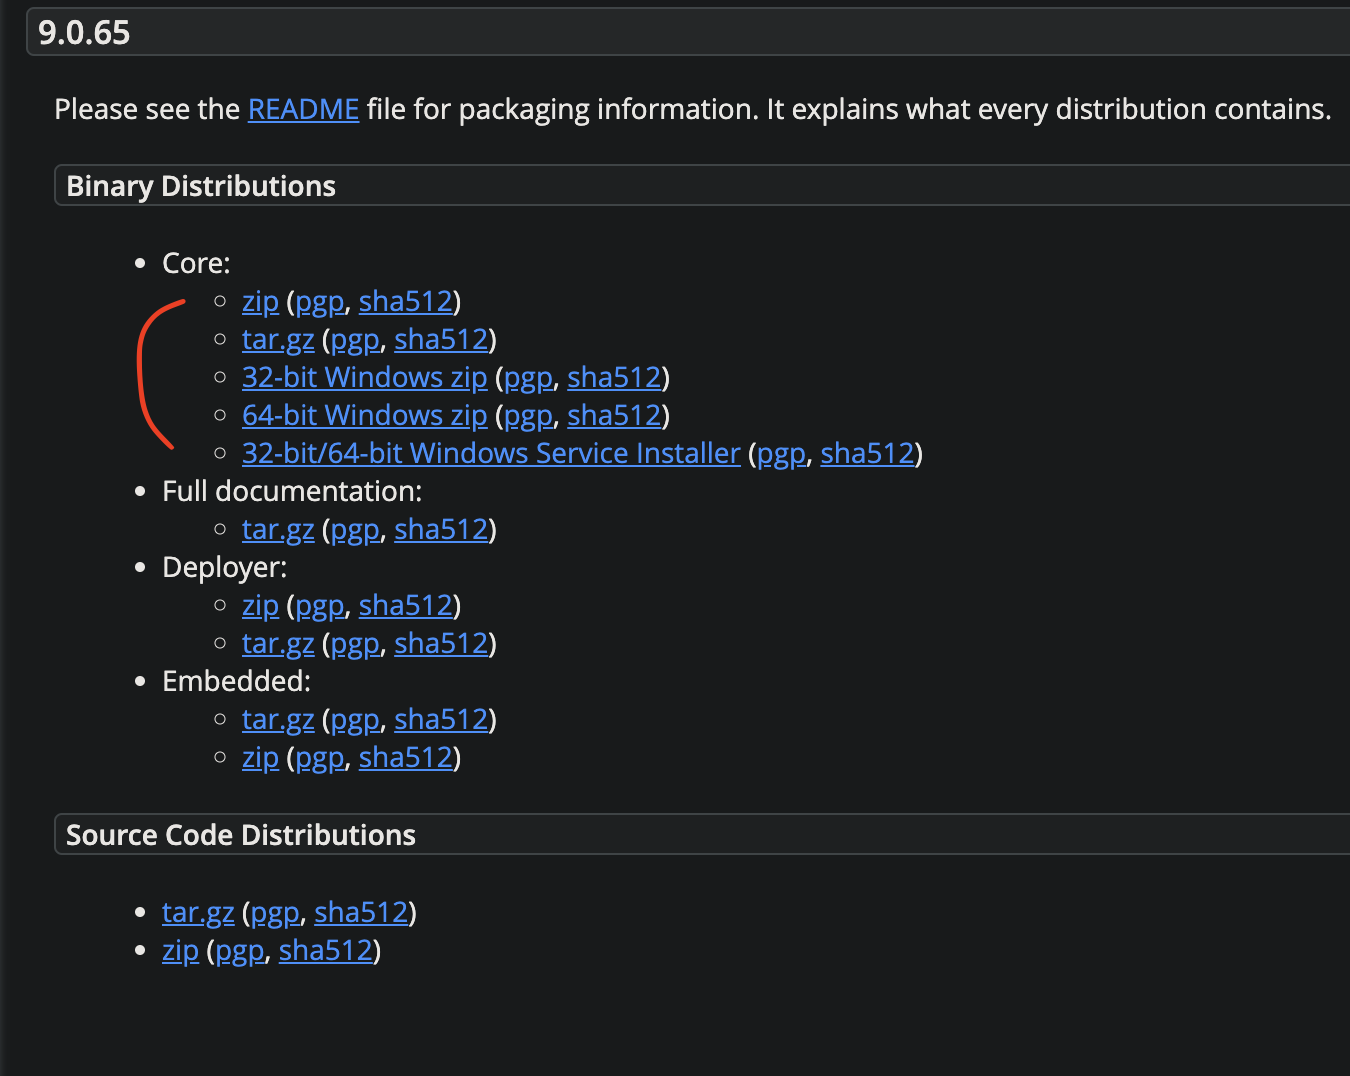
Task: Open pgp signature for 64-bit Windows zip
Action: 528,416
